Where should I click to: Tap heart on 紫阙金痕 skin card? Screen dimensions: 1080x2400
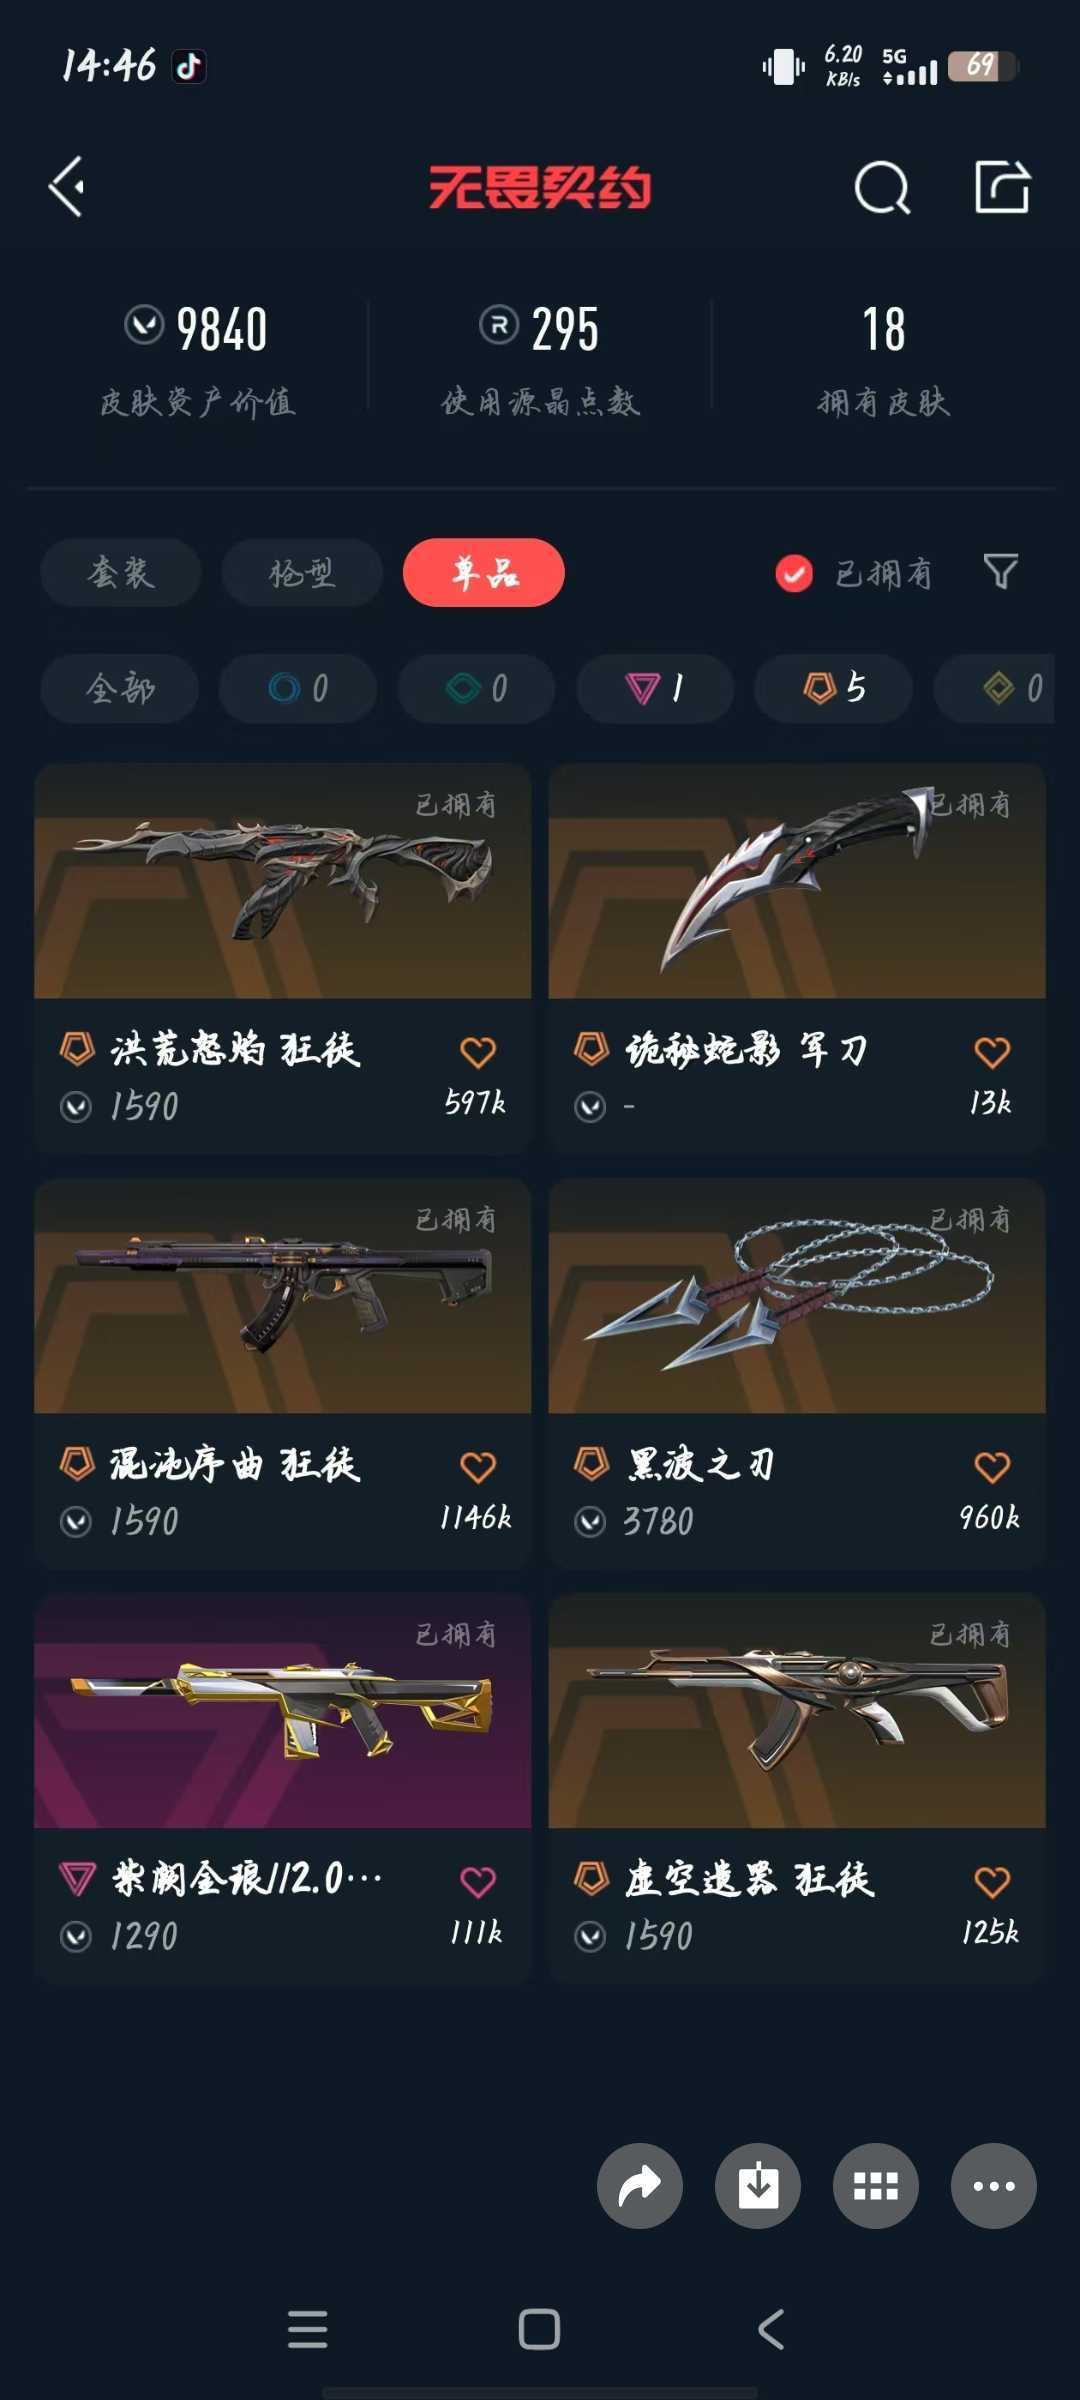point(478,1882)
